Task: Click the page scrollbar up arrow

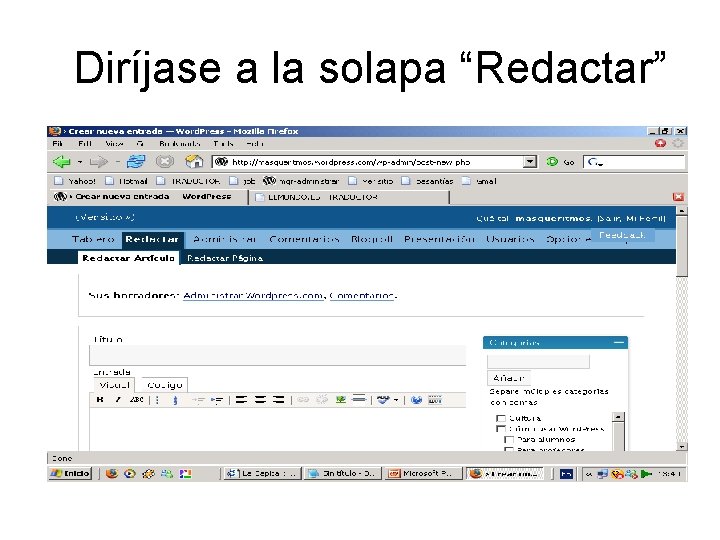Action: 682,211
